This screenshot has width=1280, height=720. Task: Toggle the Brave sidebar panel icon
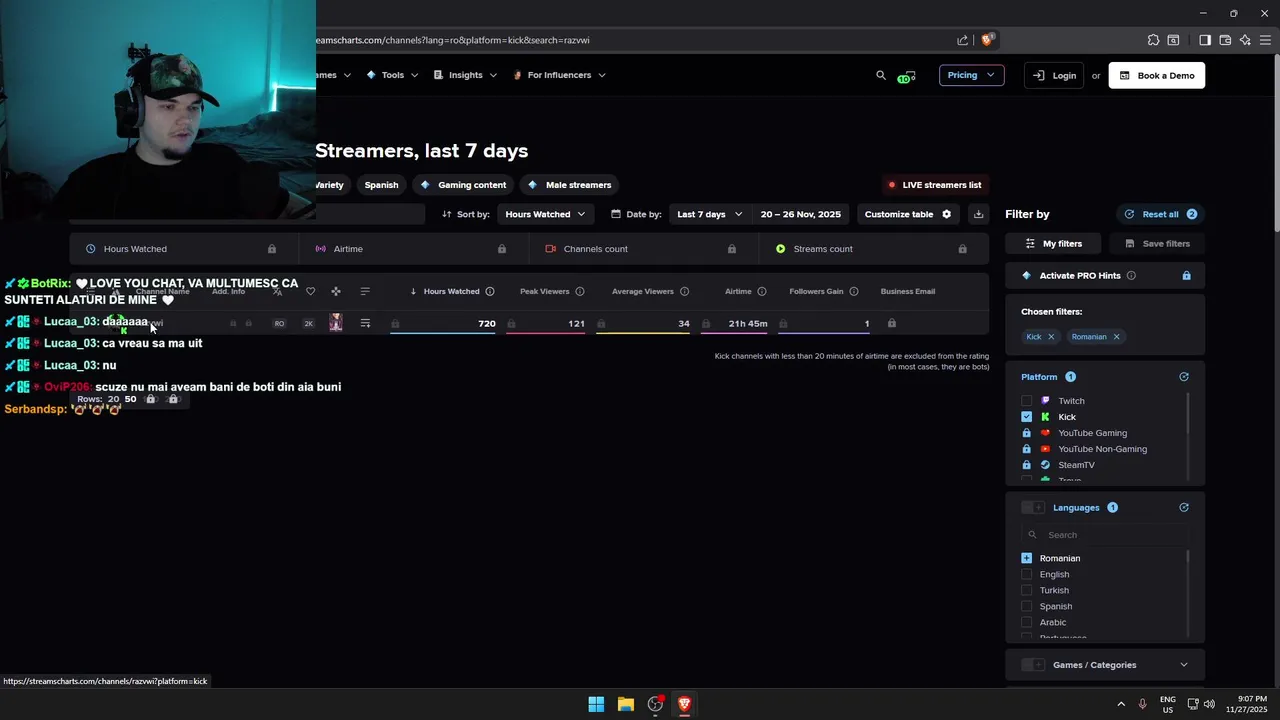(x=1205, y=40)
